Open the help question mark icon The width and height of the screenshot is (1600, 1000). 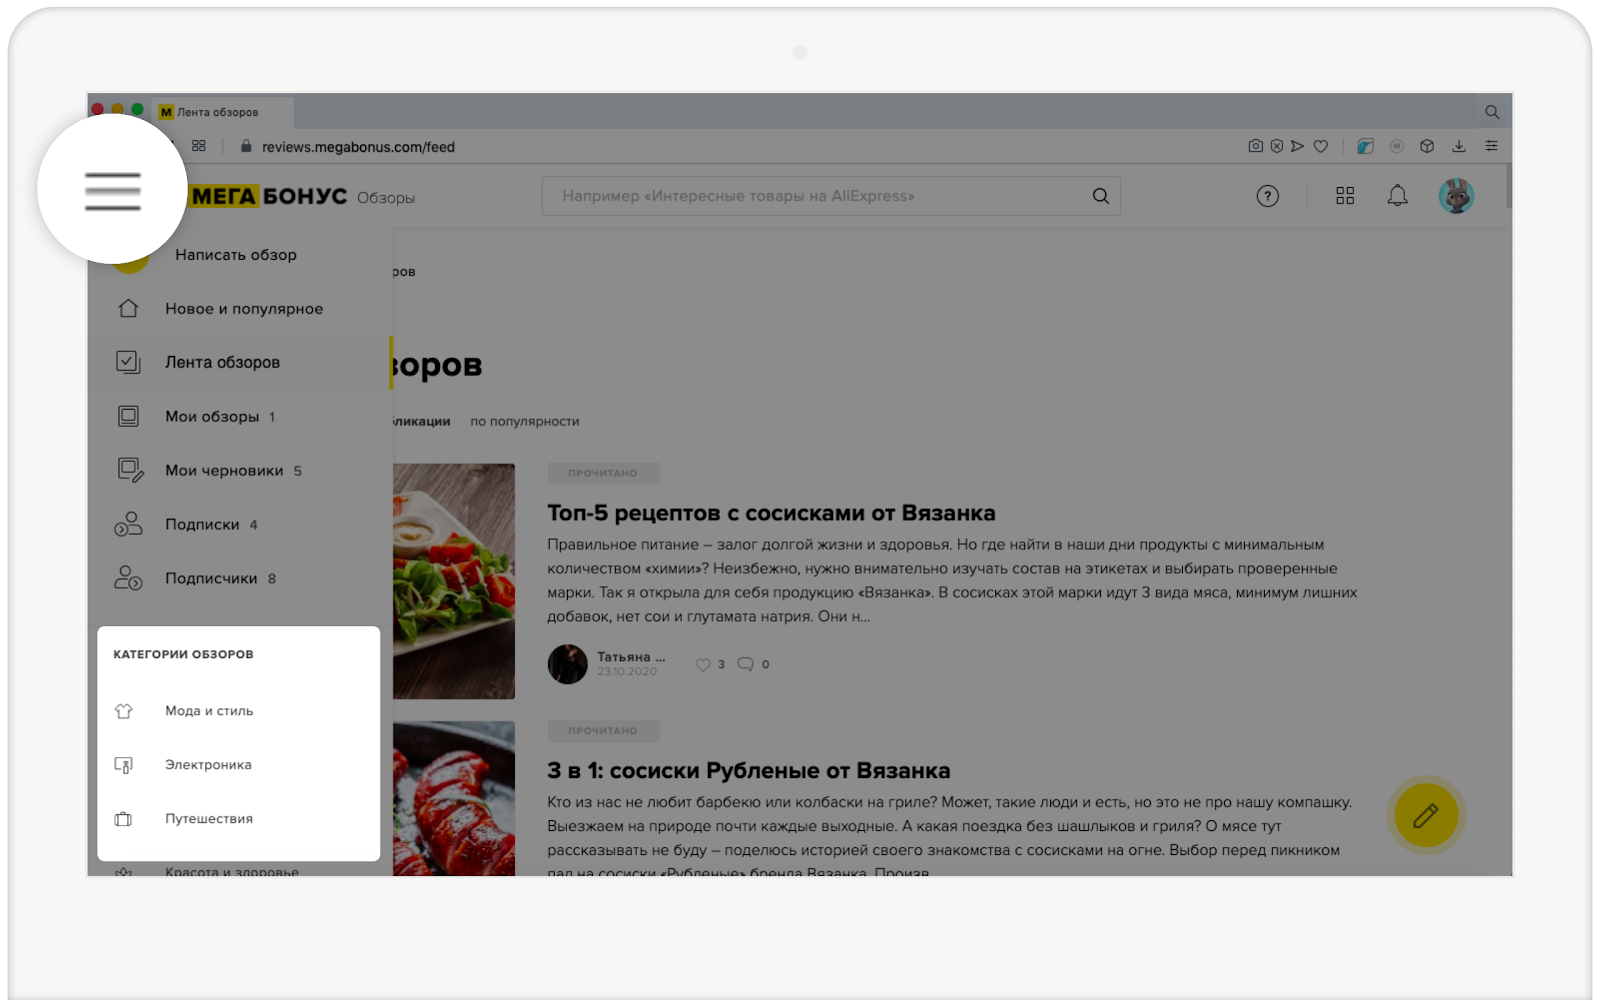pyautogui.click(x=1267, y=196)
